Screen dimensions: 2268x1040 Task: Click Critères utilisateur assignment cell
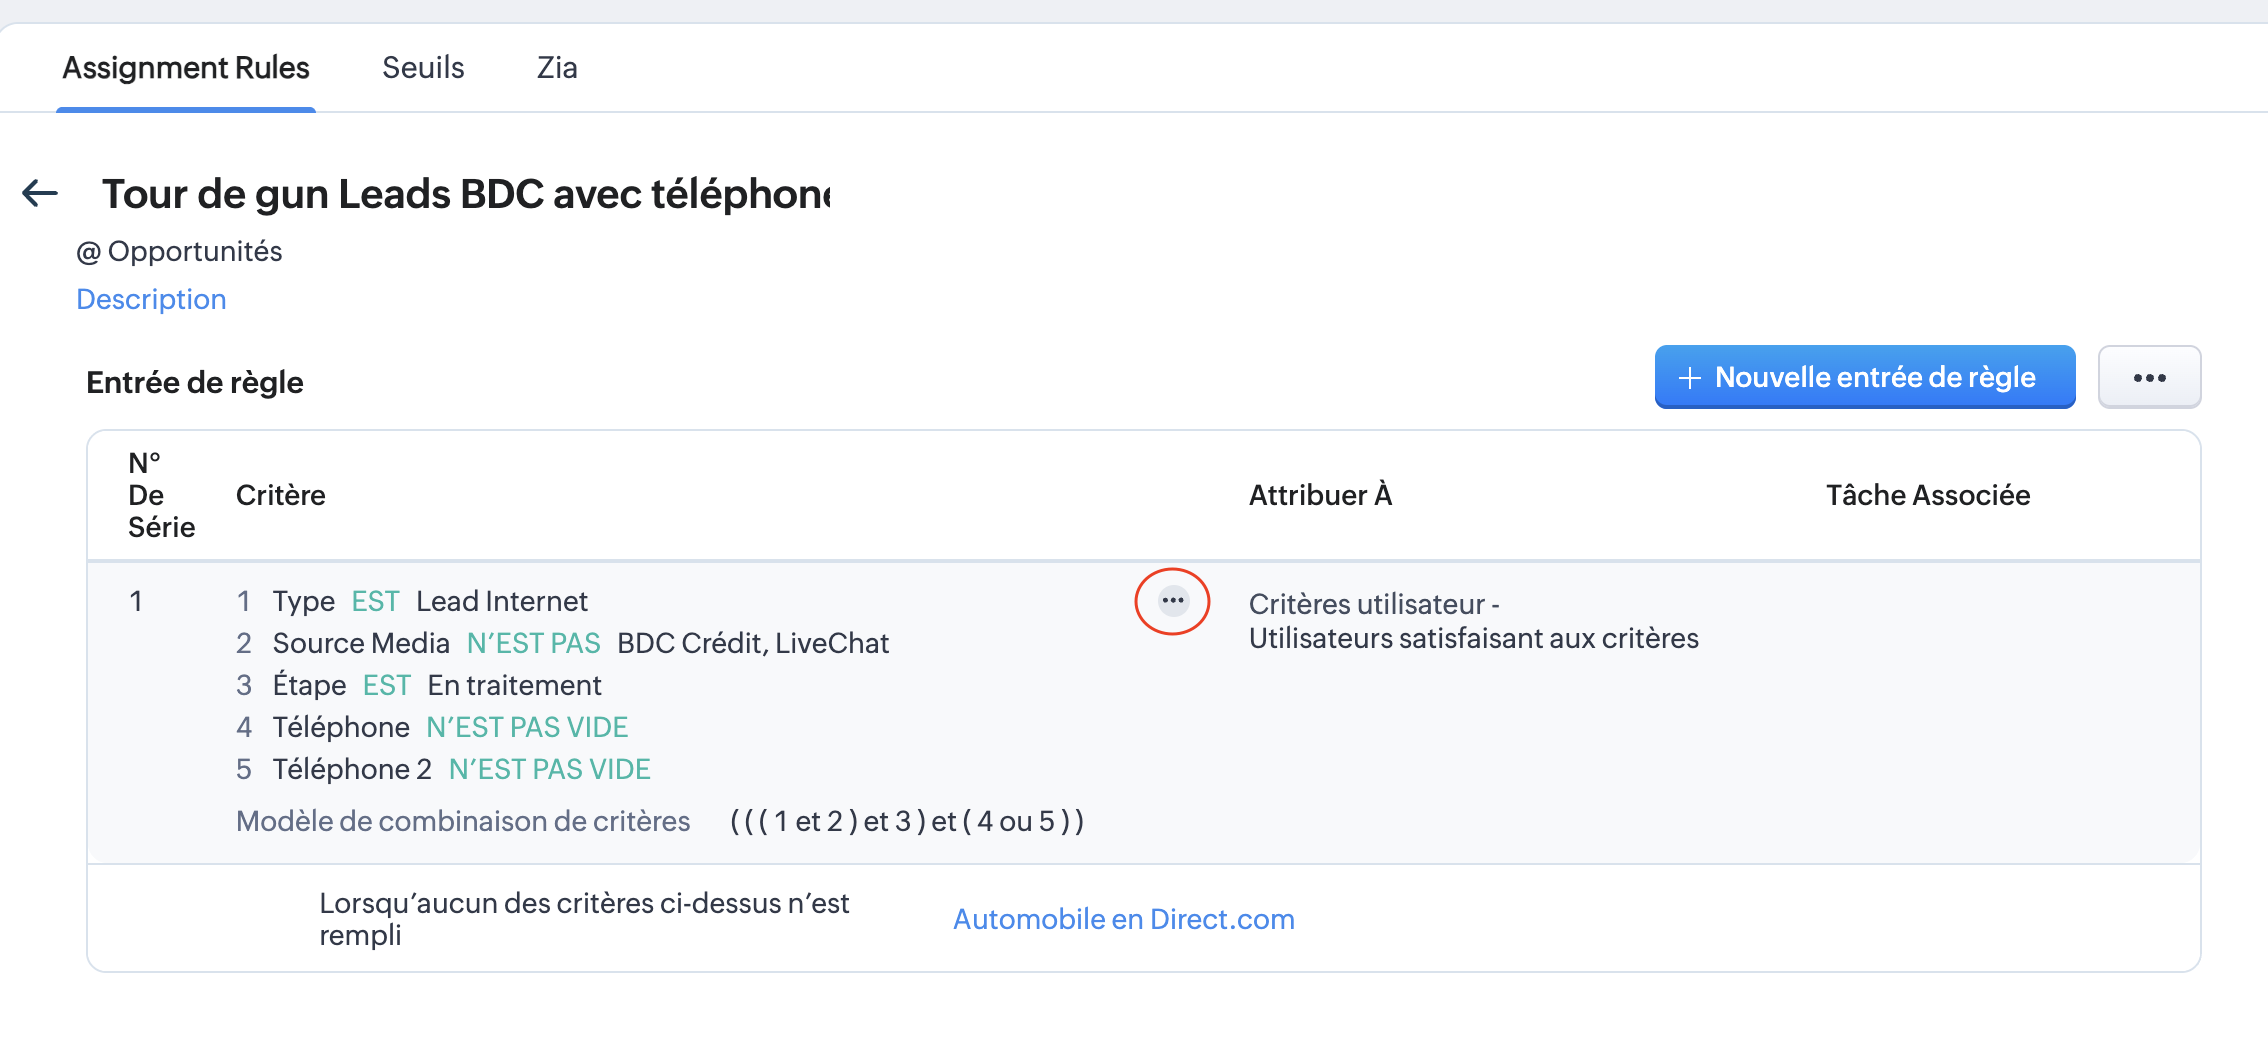[1473, 621]
